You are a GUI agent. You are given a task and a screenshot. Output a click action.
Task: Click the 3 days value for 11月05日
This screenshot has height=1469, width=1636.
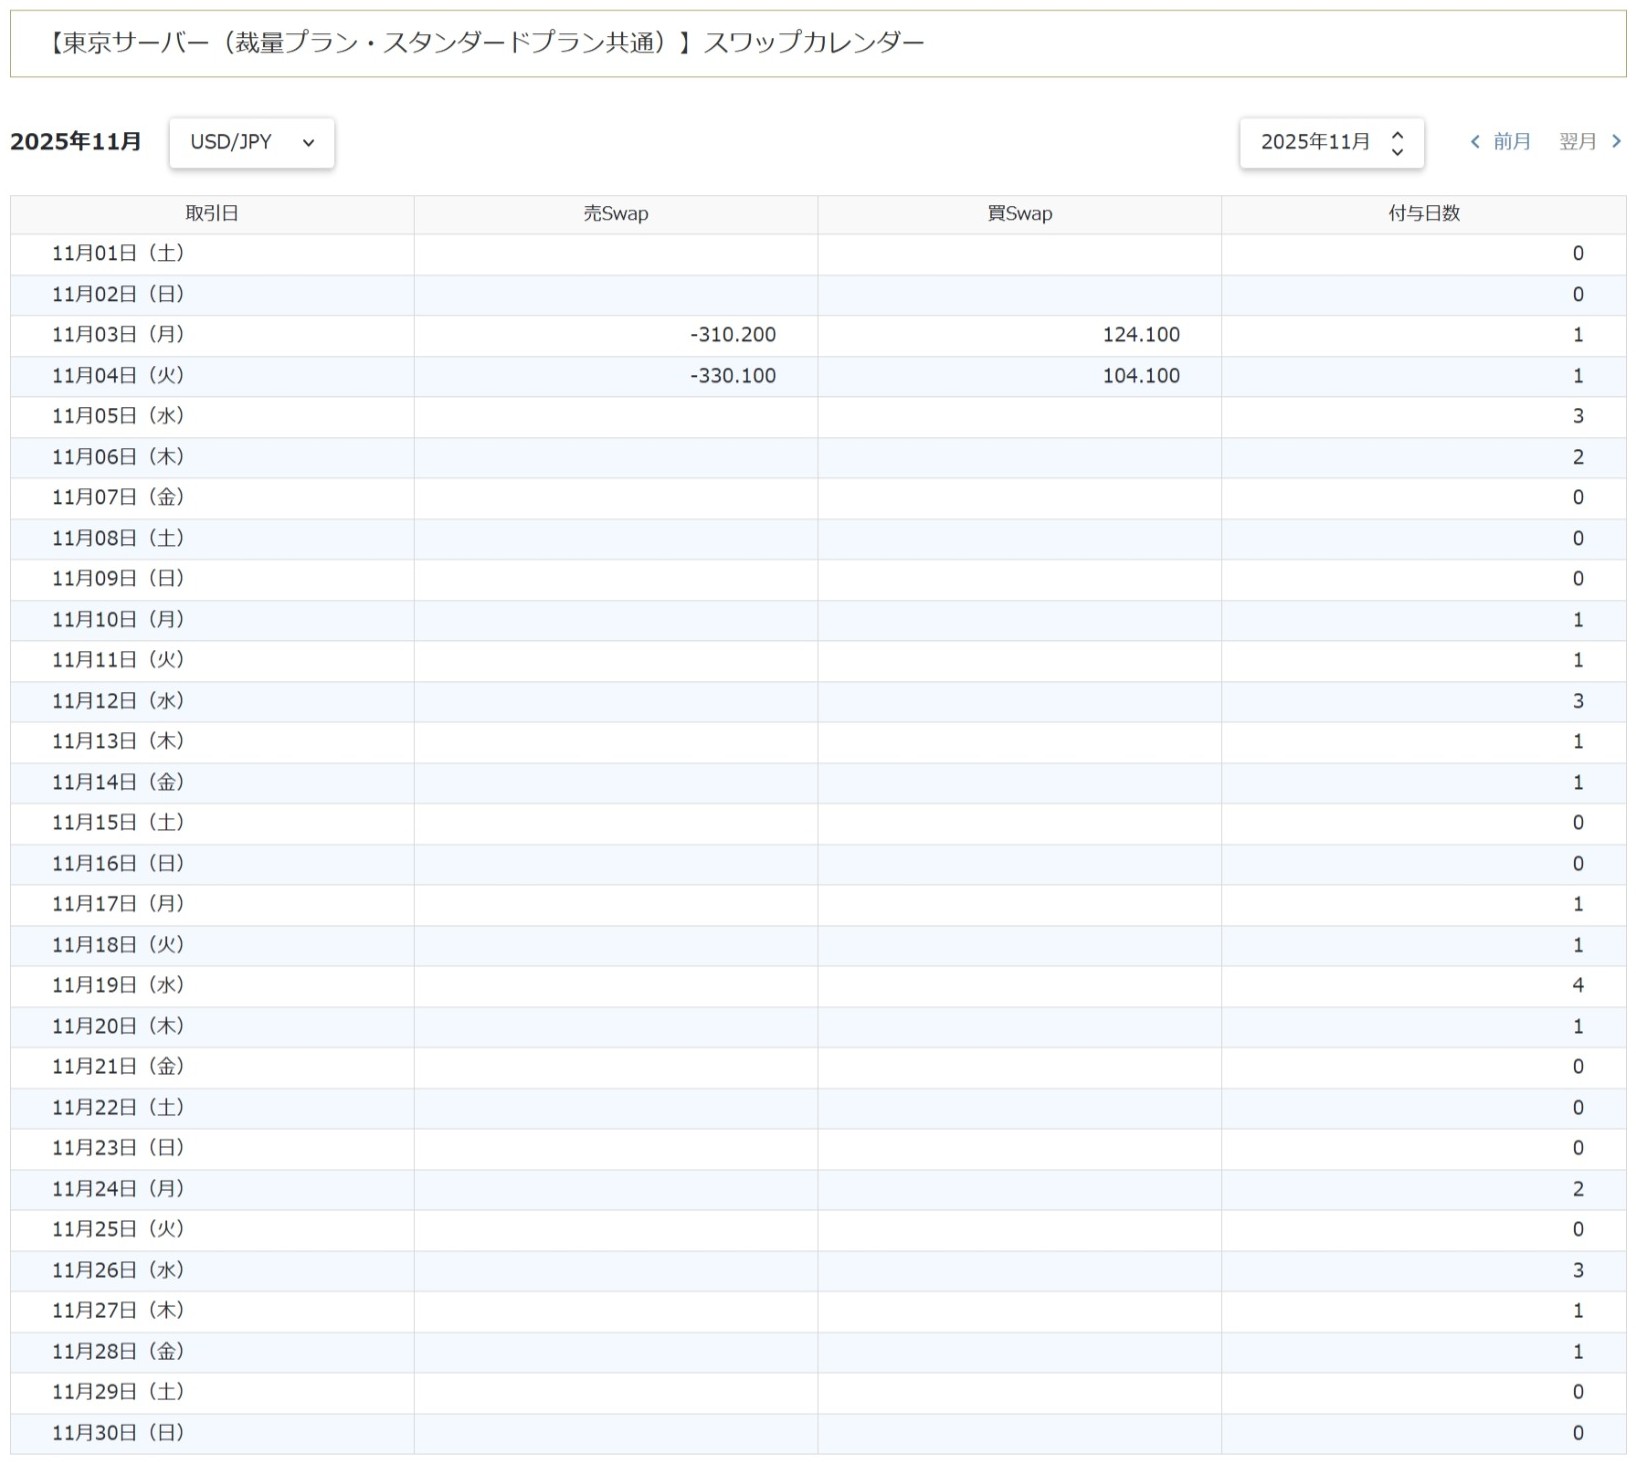1578,417
